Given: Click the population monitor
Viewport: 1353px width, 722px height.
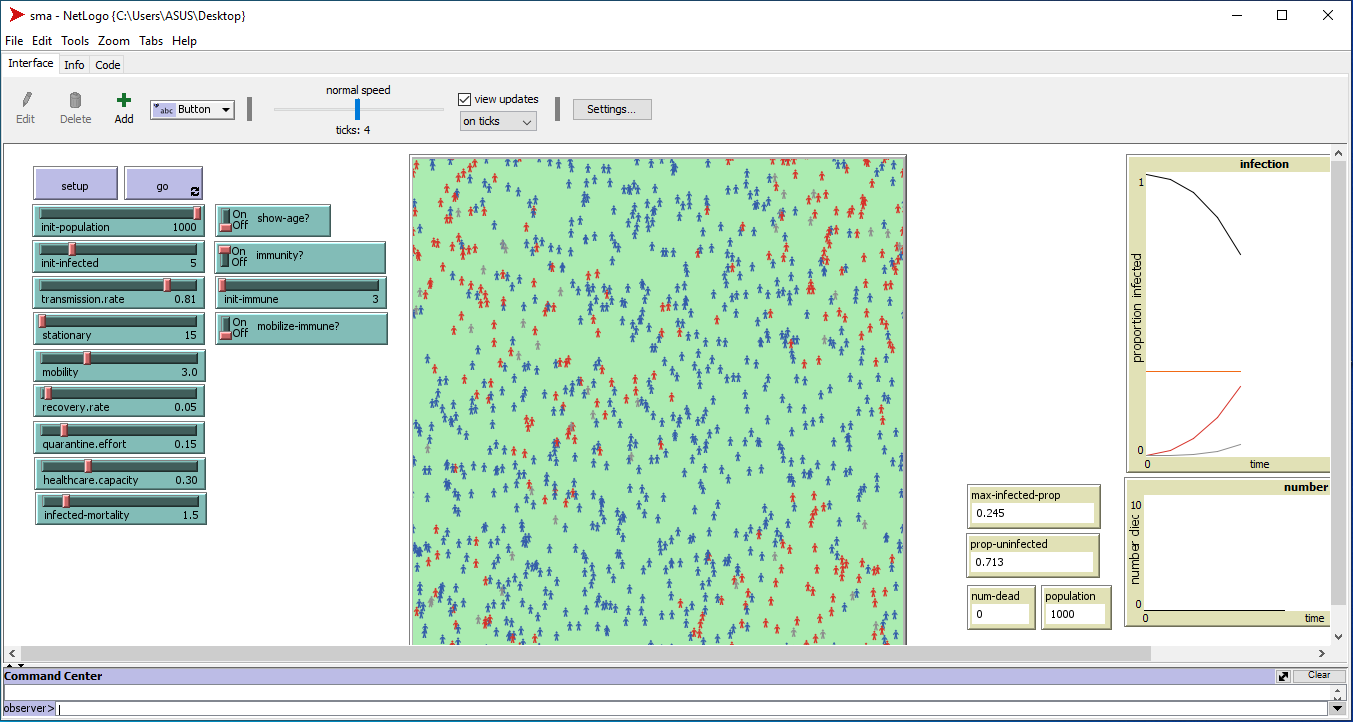Looking at the screenshot, I should (x=1075, y=607).
